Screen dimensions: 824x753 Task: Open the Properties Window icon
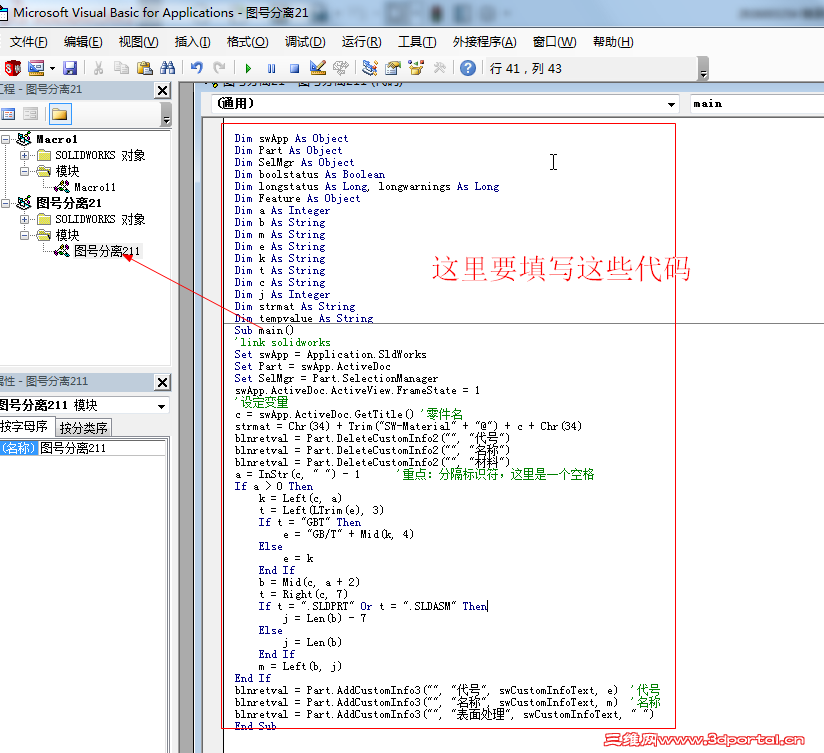393,68
